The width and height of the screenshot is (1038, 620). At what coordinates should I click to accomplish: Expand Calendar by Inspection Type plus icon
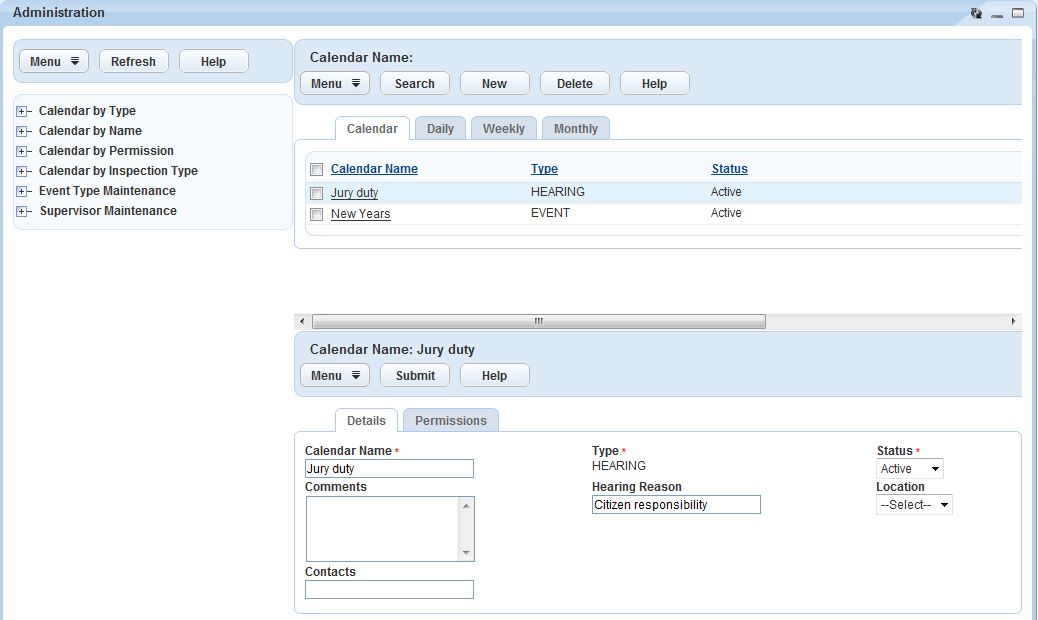click(x=21, y=171)
